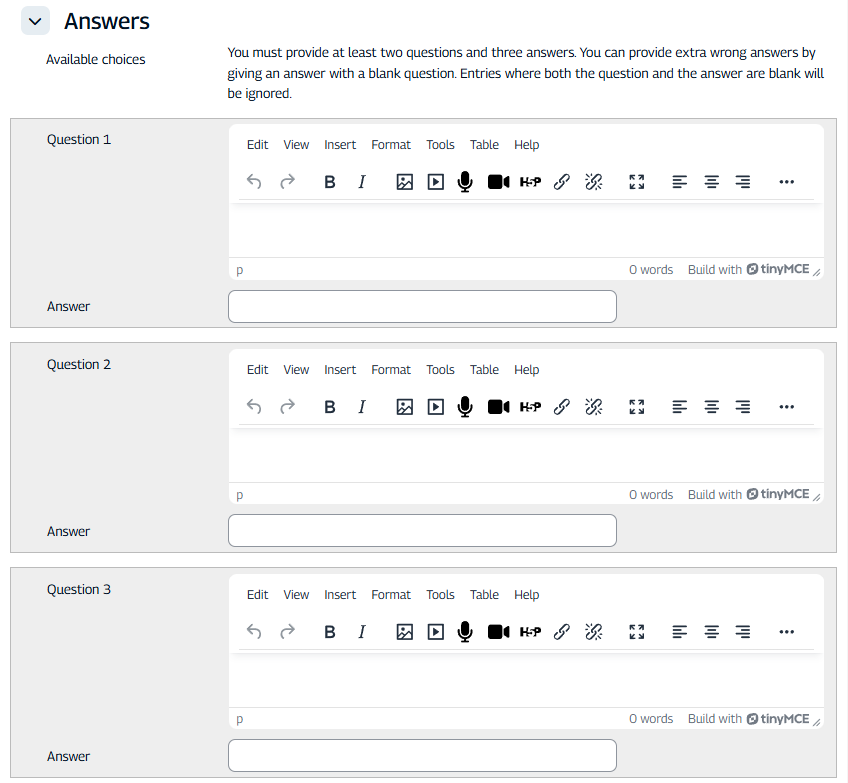
Task: Insert H5P content in Question 3 editor
Action: [530, 632]
